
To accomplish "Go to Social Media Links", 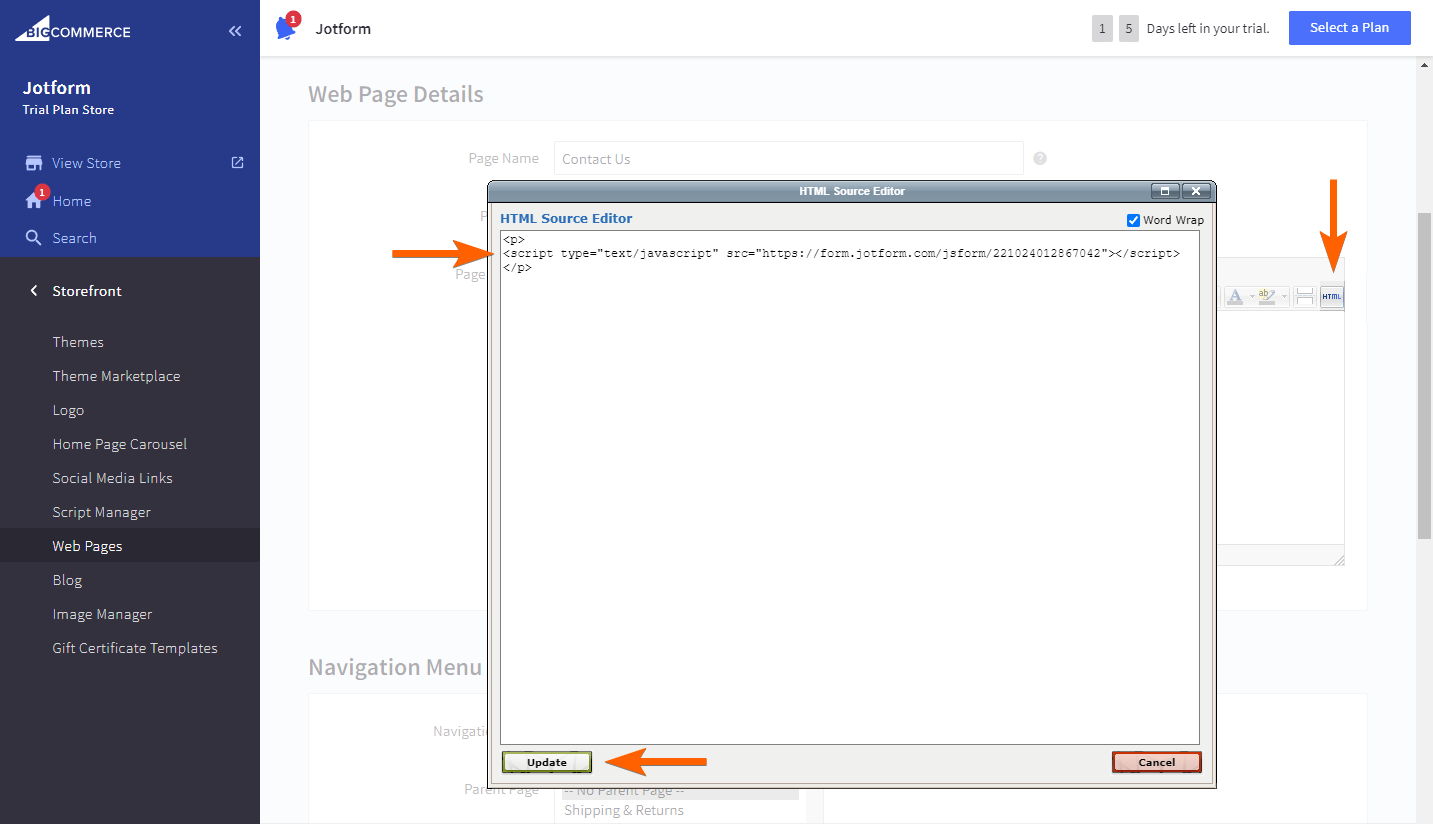I will click(112, 478).
